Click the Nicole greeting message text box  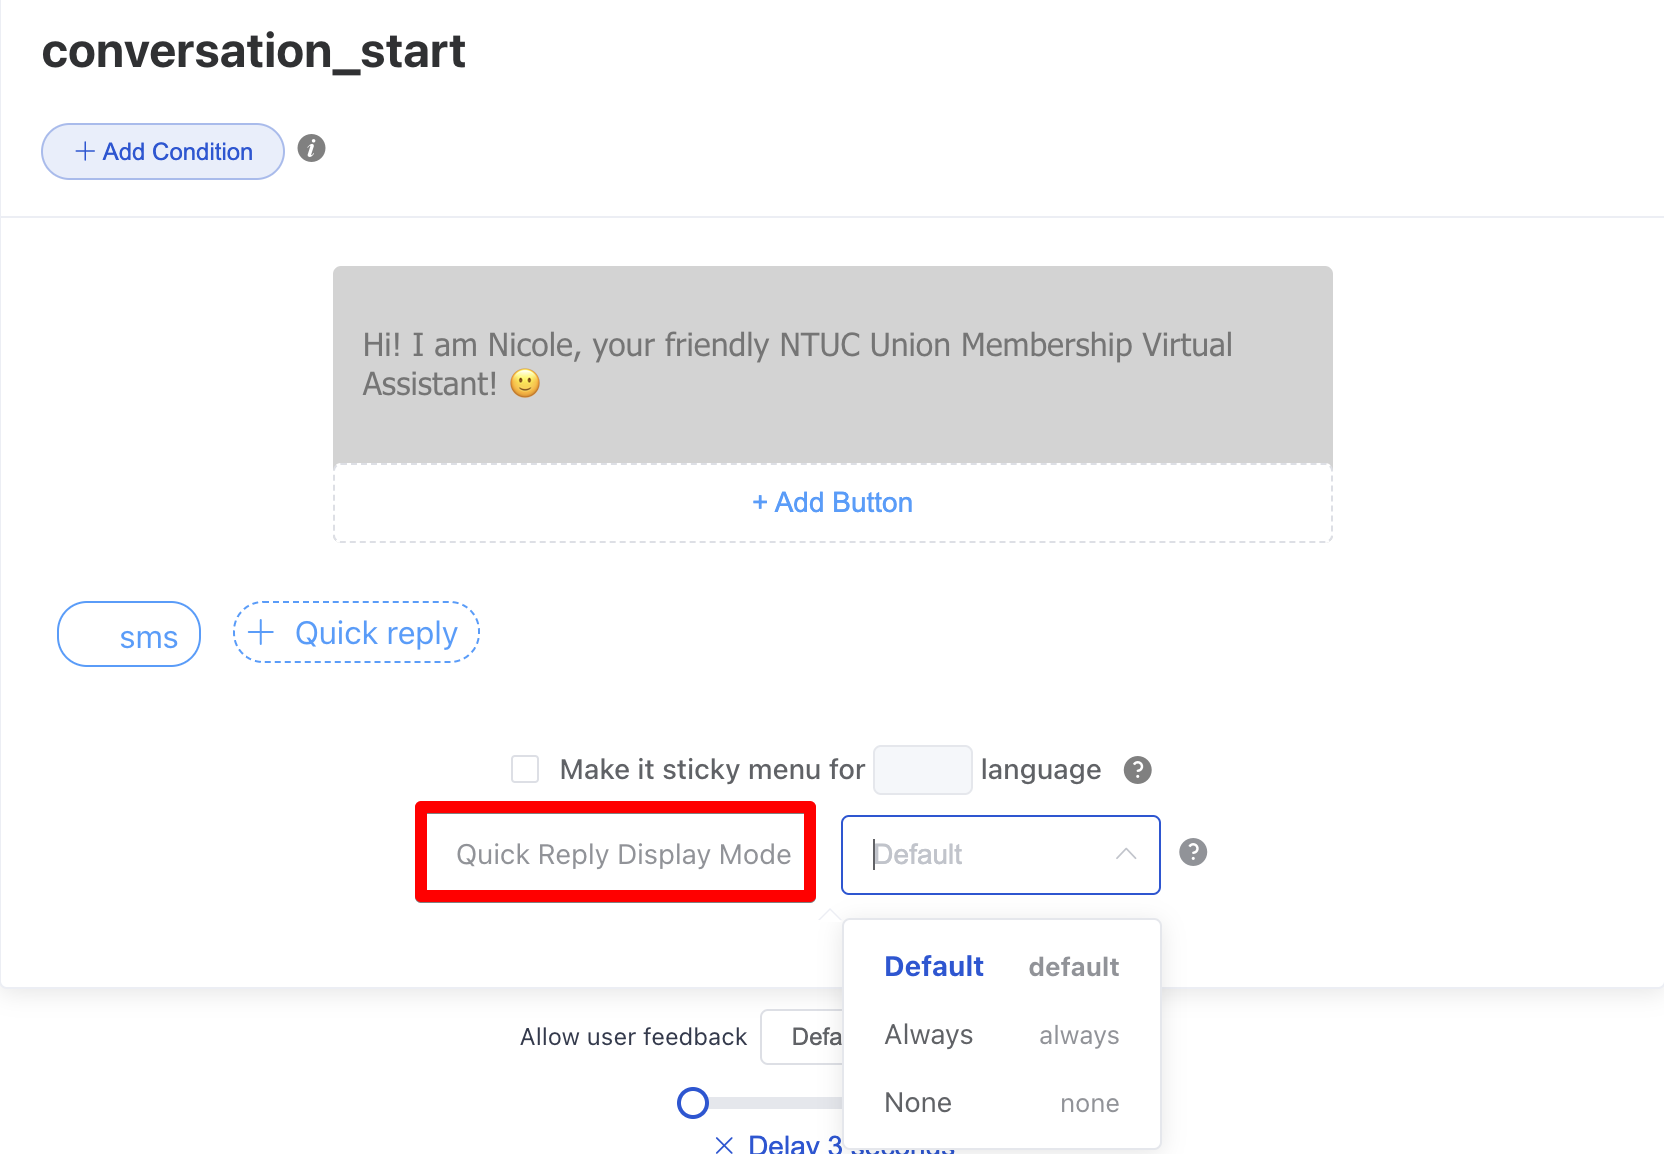click(832, 365)
